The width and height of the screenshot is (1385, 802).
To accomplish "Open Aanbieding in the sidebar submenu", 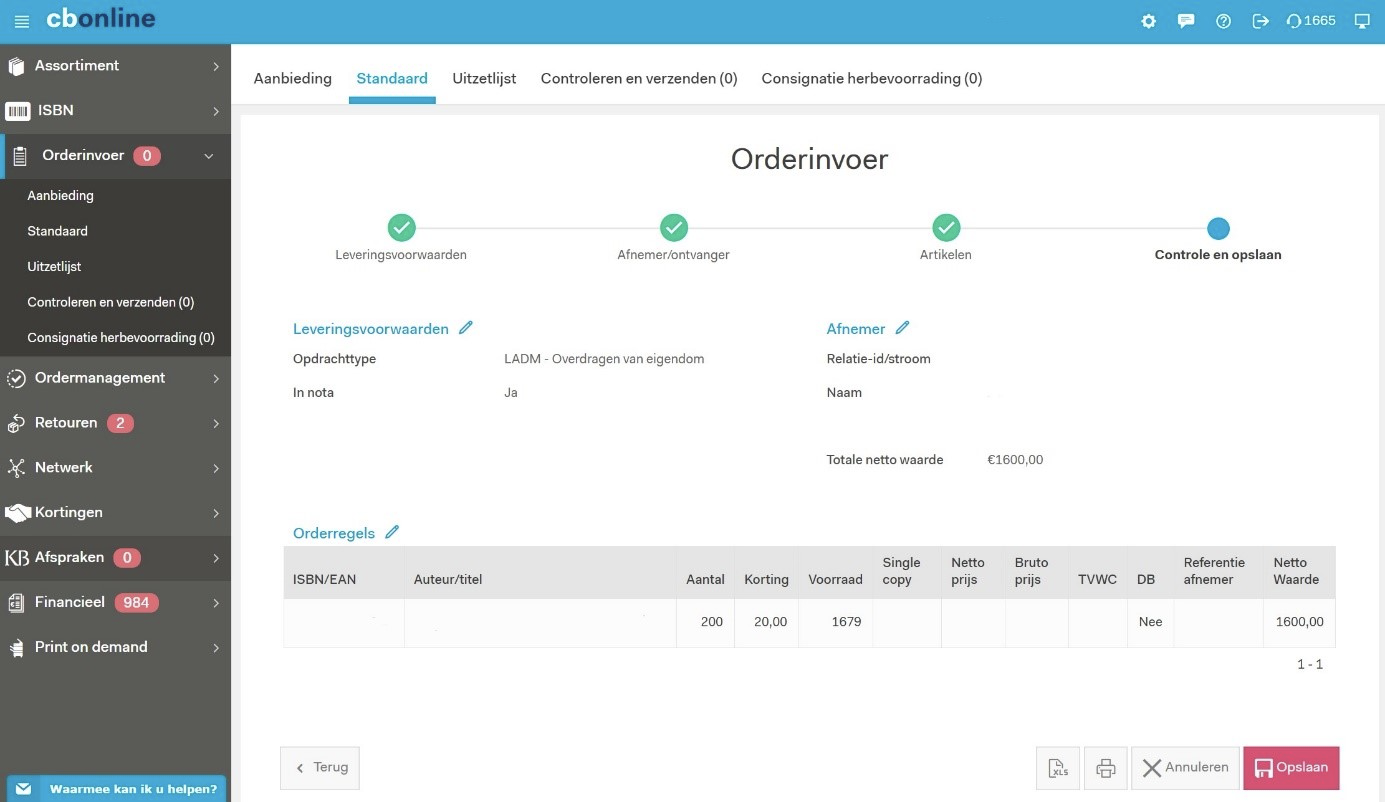I will [60, 196].
